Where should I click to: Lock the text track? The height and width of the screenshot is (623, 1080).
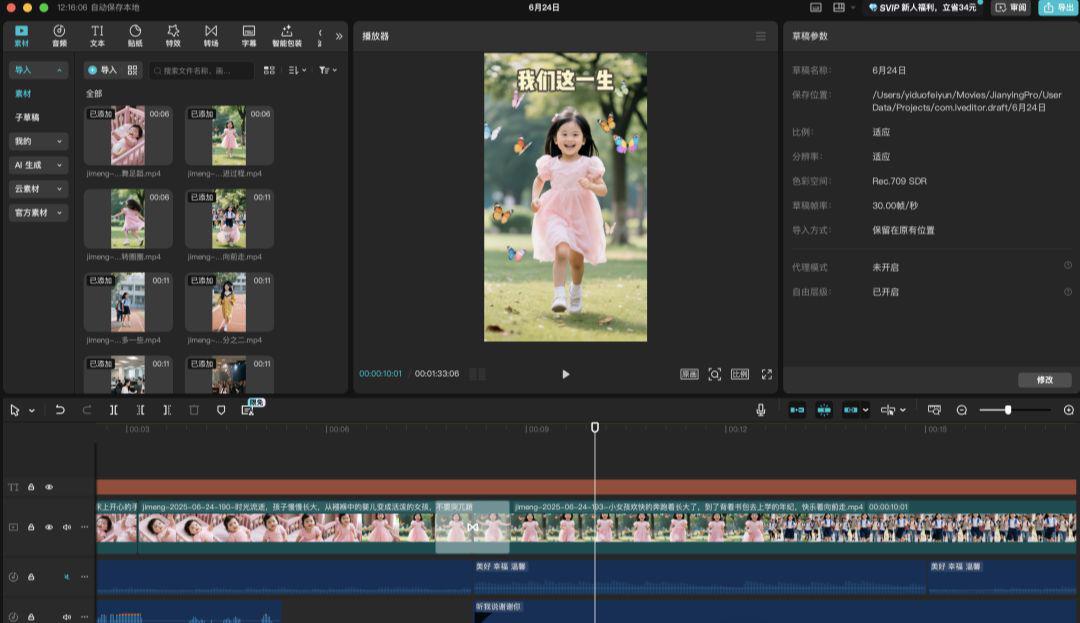pyautogui.click(x=31, y=487)
